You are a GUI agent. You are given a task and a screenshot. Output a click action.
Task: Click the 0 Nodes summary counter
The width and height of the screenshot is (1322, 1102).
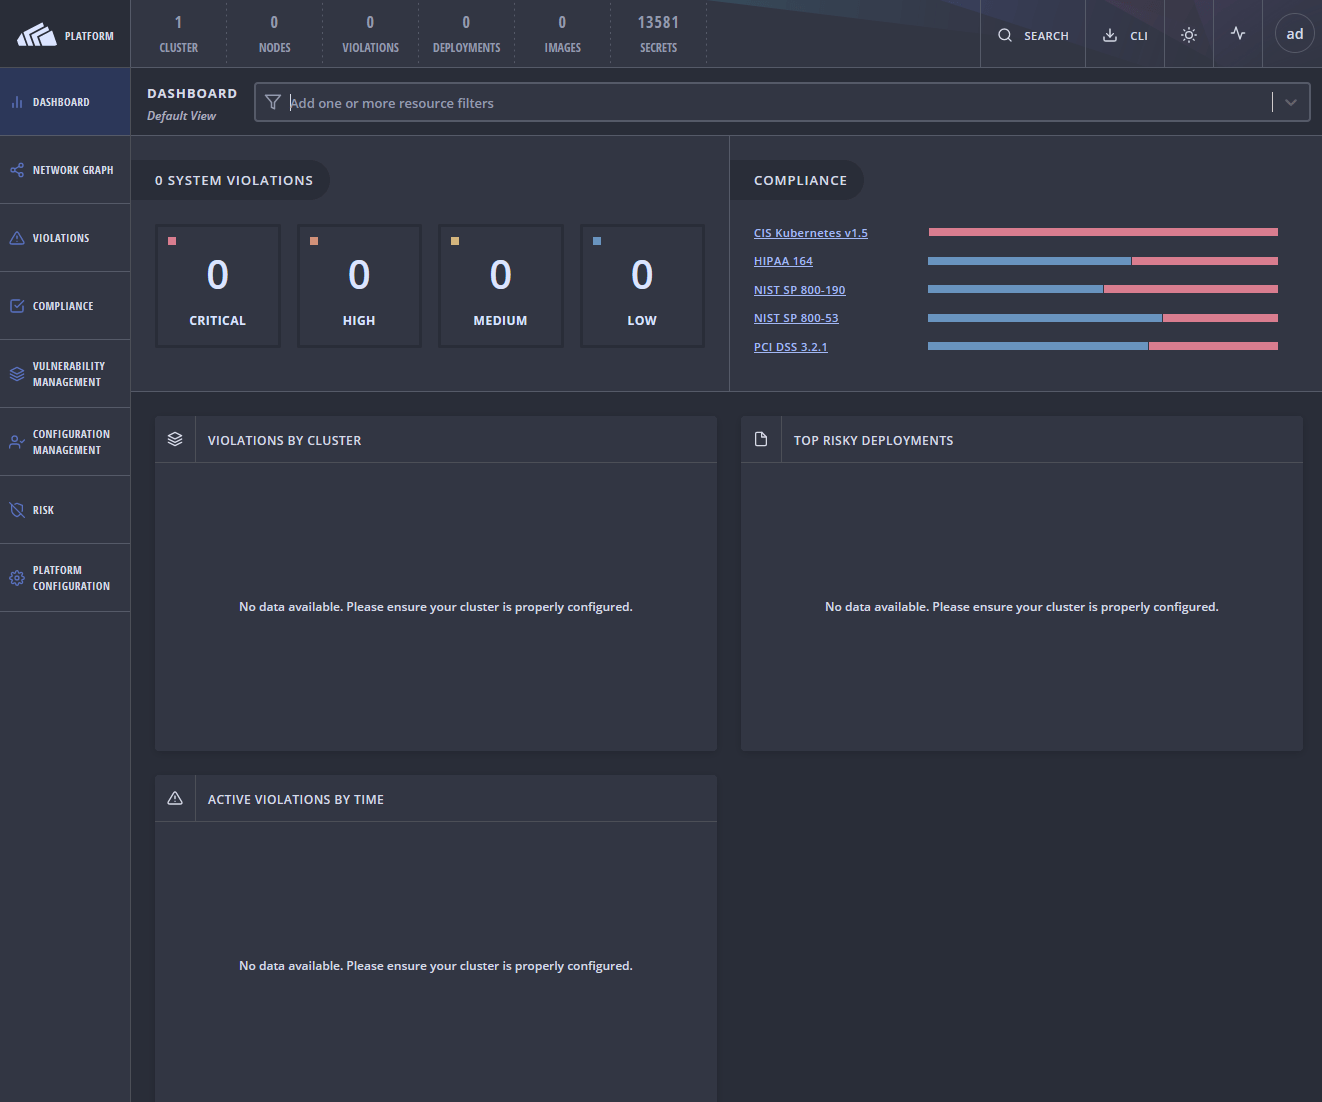[275, 34]
